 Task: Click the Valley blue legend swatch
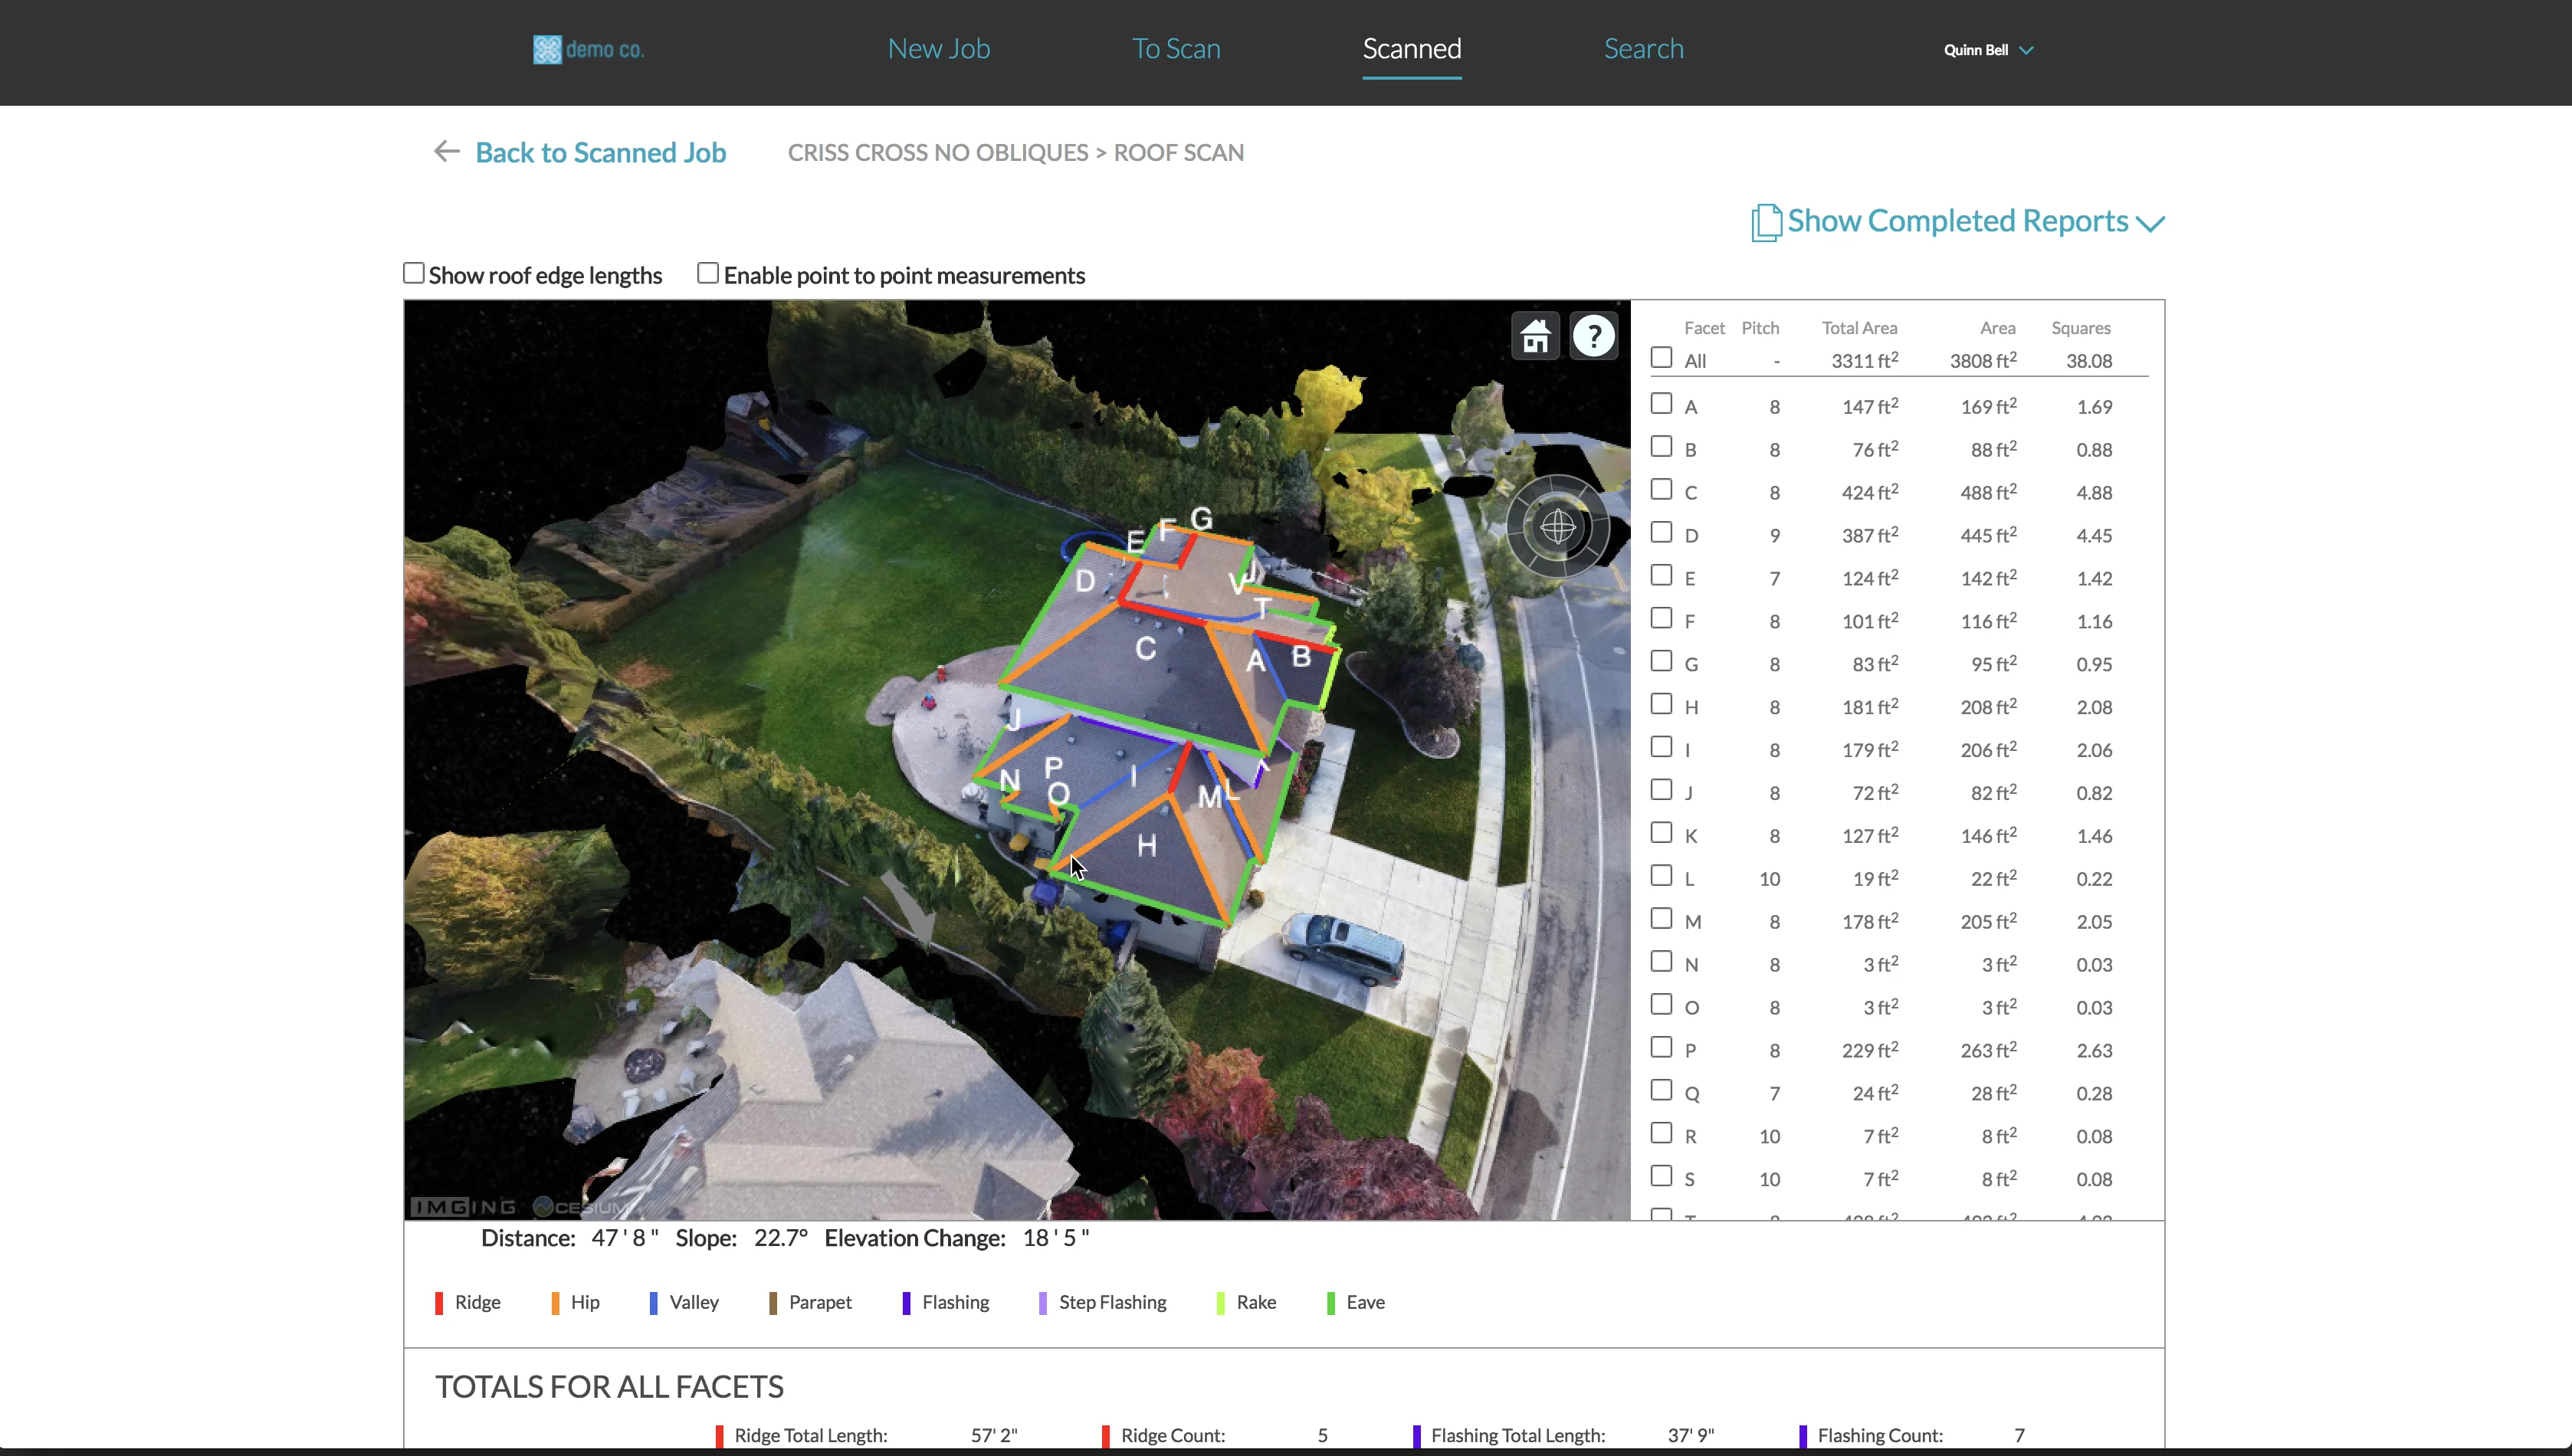click(x=654, y=1303)
